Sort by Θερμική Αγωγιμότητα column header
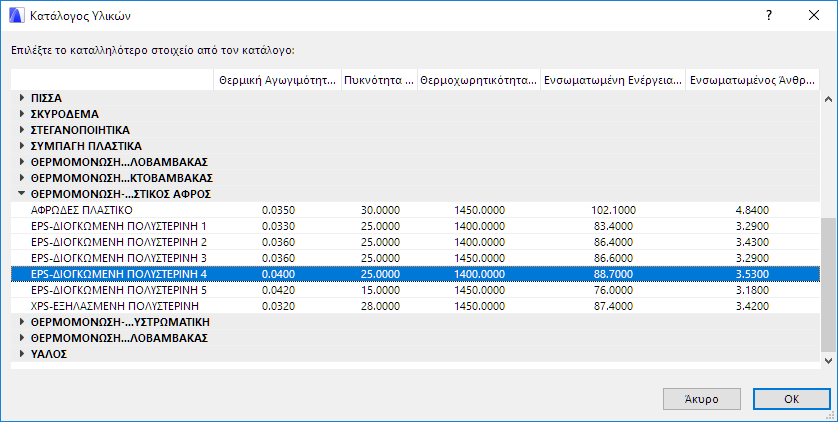This screenshot has height=422, width=838. tap(276, 81)
